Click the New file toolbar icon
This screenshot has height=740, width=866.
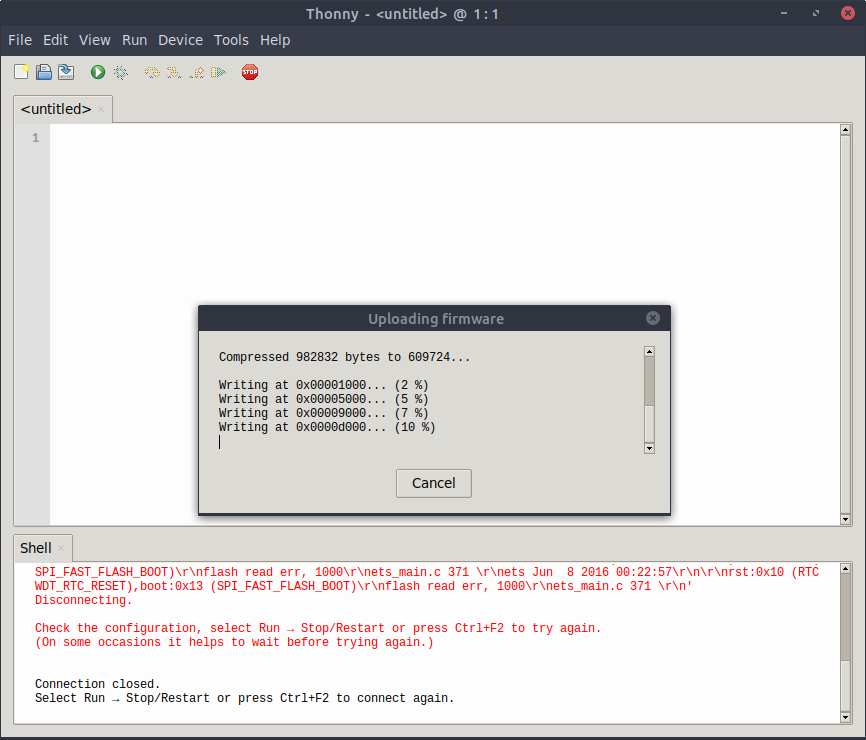click(x=22, y=72)
